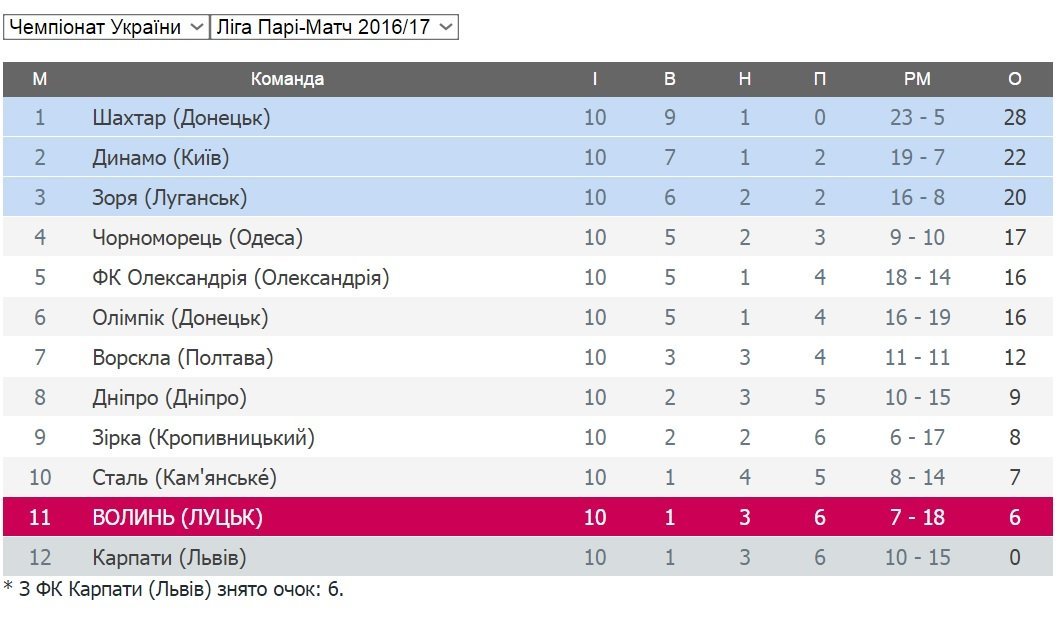Click the РМ goal difference column header
1061x618 pixels.
917,79
